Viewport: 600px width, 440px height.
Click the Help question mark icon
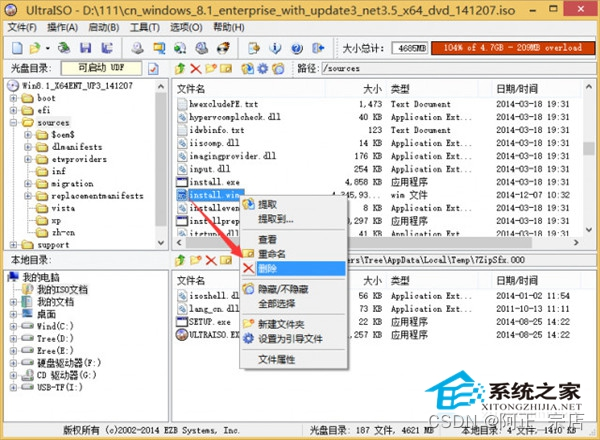pyautogui.click(x=297, y=48)
